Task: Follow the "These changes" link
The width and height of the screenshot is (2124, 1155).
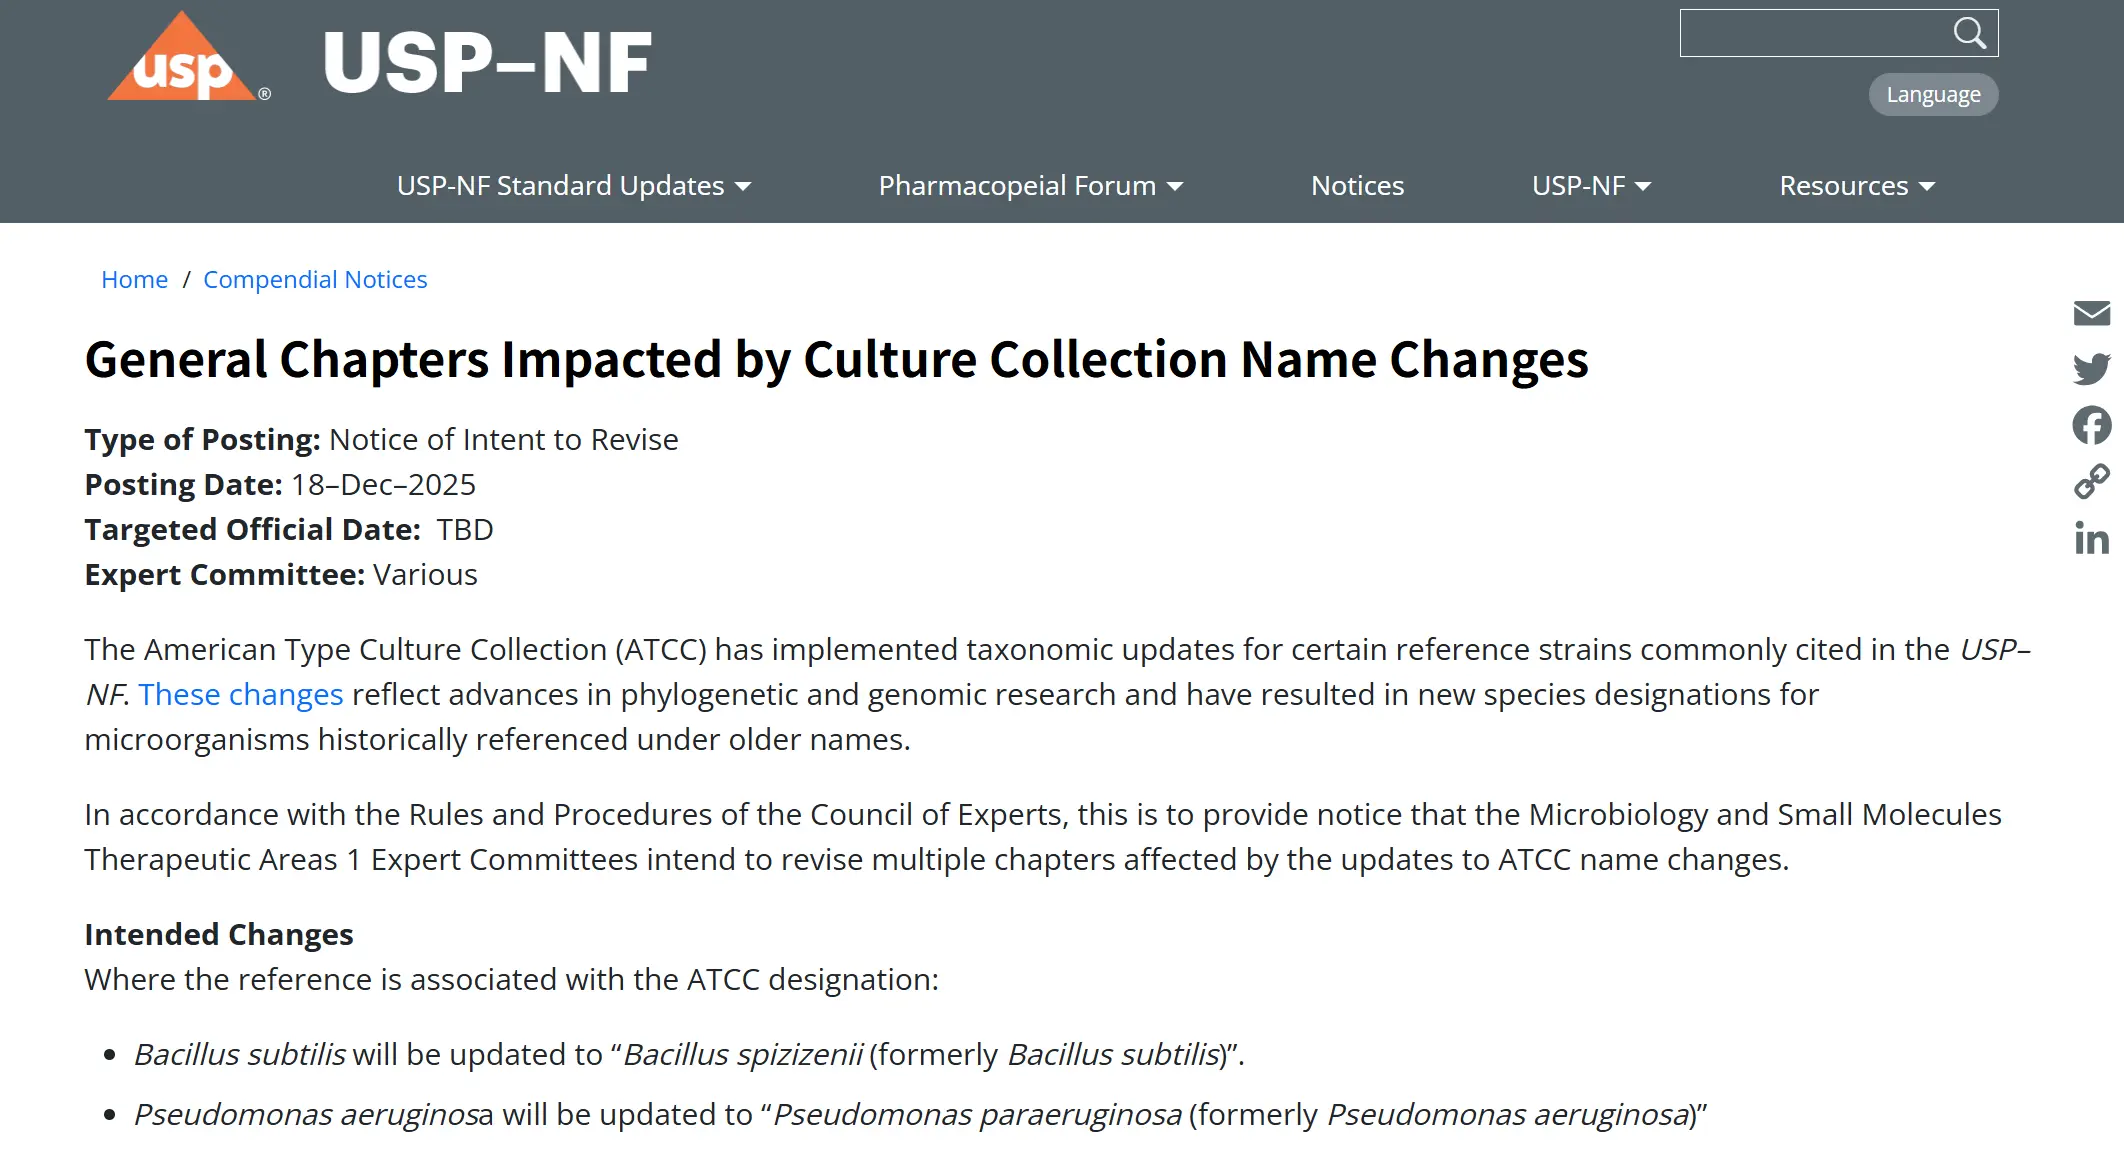Action: (x=240, y=695)
